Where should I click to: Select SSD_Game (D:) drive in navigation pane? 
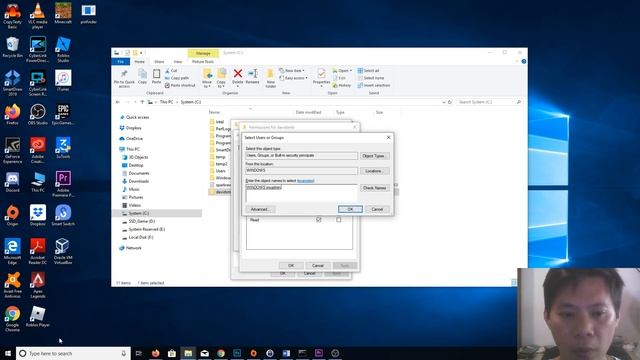point(141,221)
